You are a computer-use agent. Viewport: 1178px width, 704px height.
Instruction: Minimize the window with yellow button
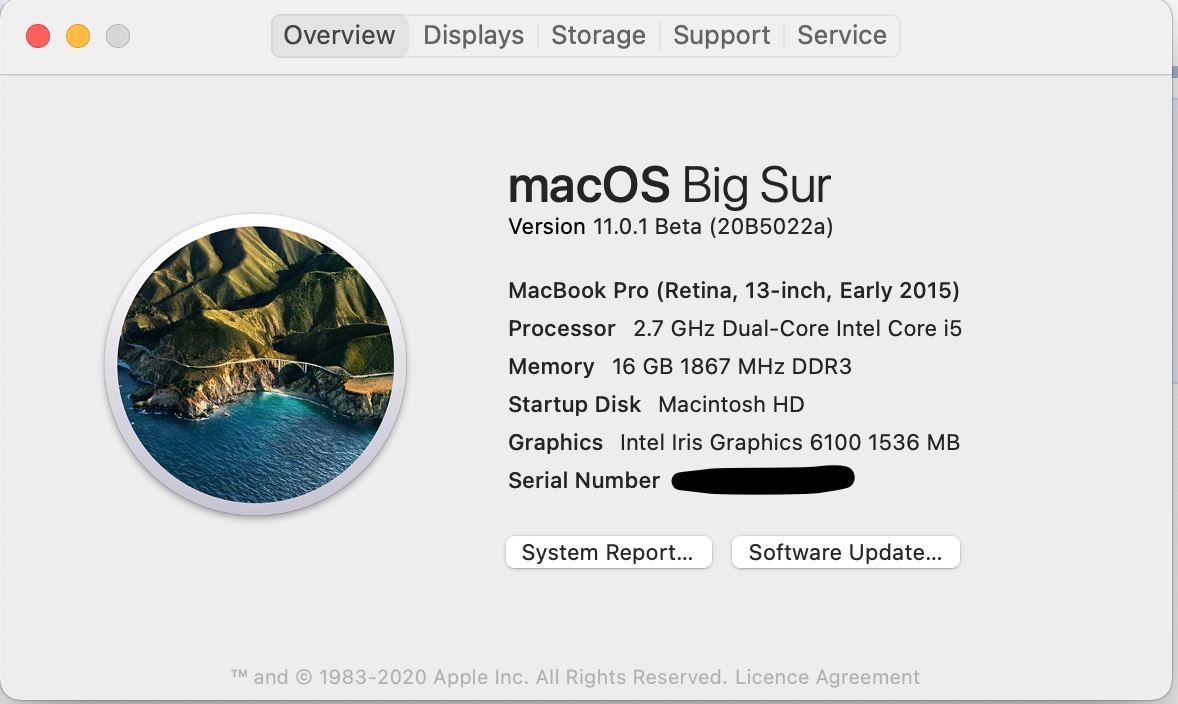pos(78,37)
